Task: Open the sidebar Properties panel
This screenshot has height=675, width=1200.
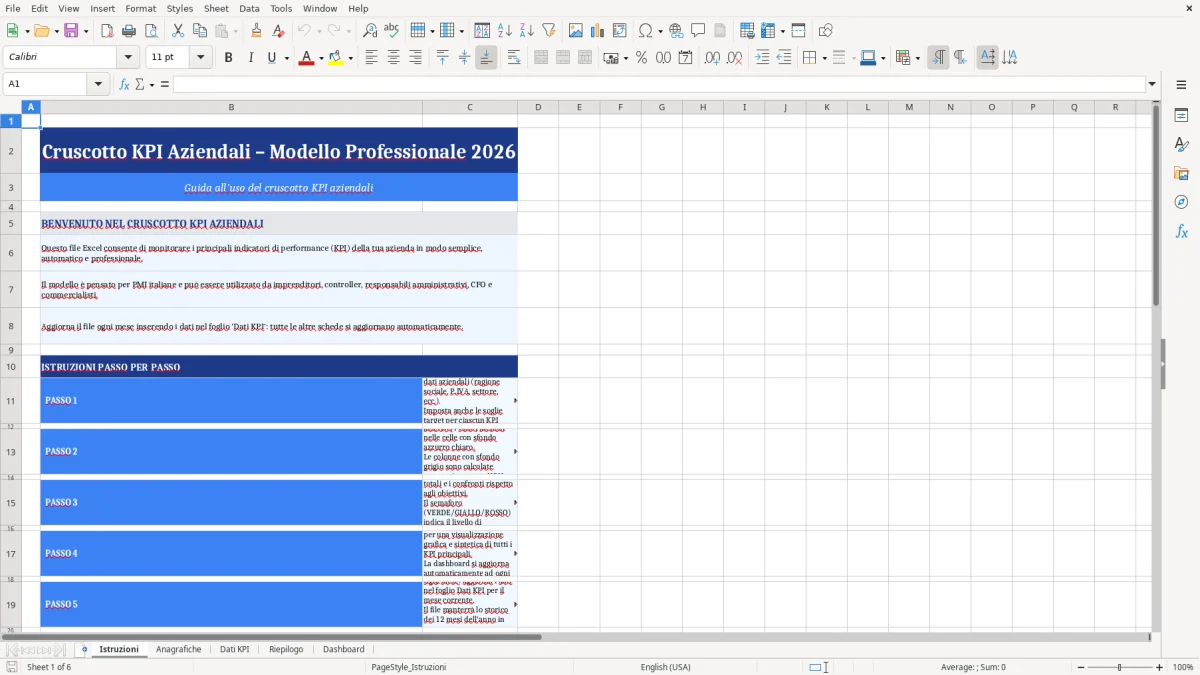Action: (x=1181, y=116)
